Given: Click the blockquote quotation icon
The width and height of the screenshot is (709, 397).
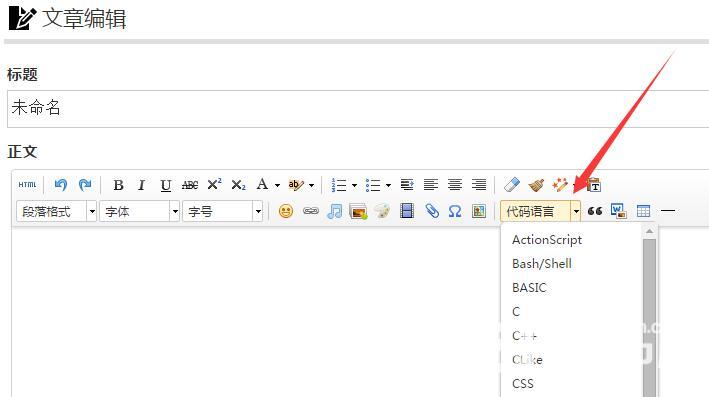Looking at the screenshot, I should [x=595, y=211].
